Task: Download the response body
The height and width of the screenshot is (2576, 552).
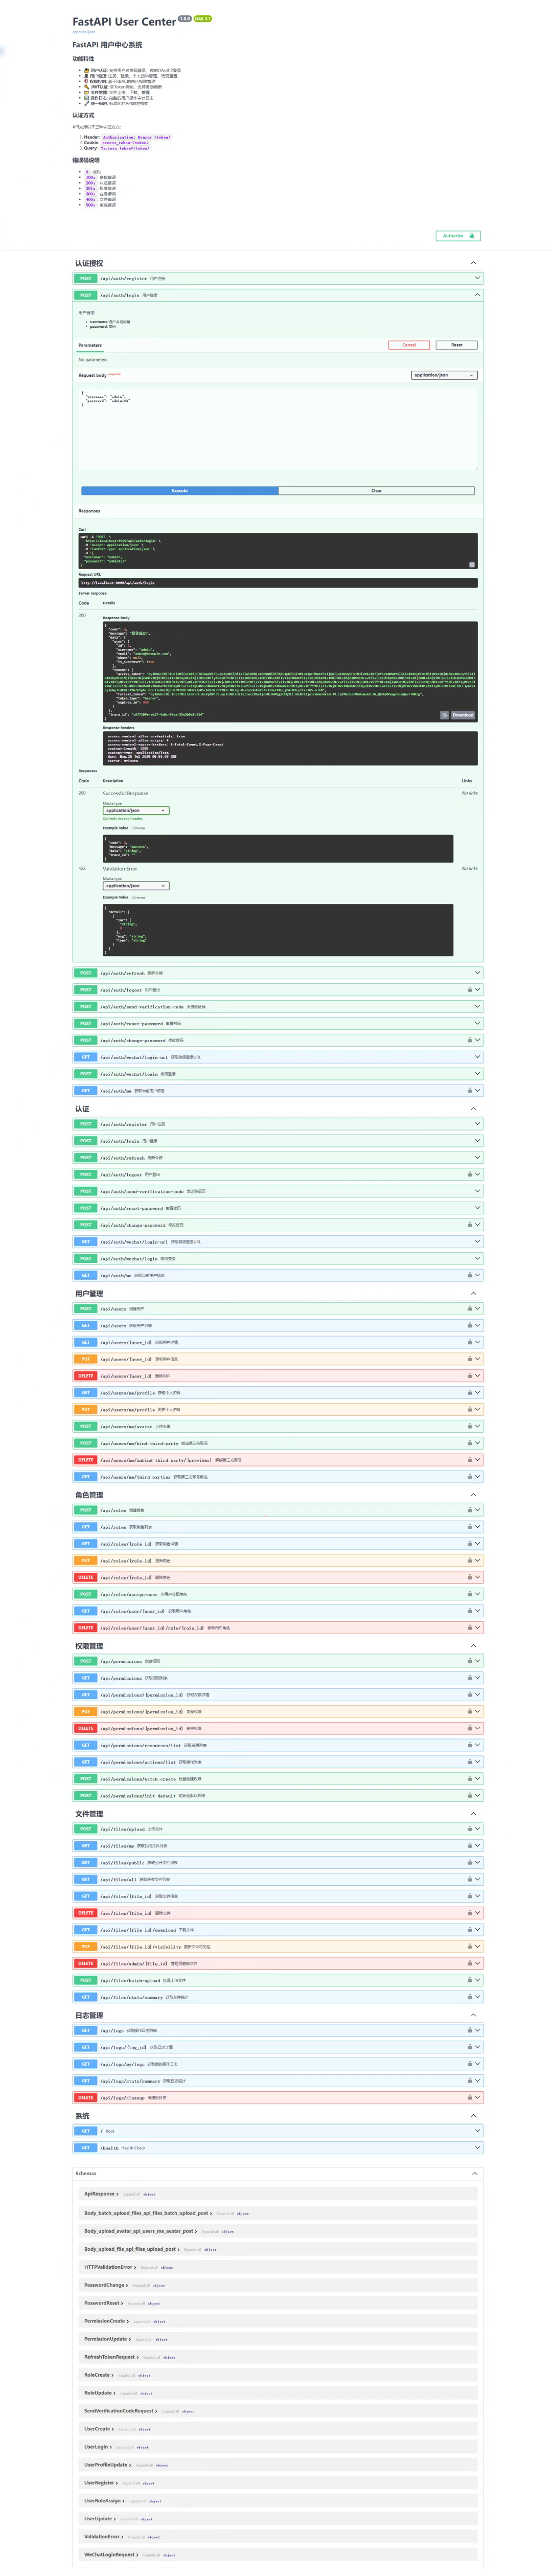Action: [463, 715]
